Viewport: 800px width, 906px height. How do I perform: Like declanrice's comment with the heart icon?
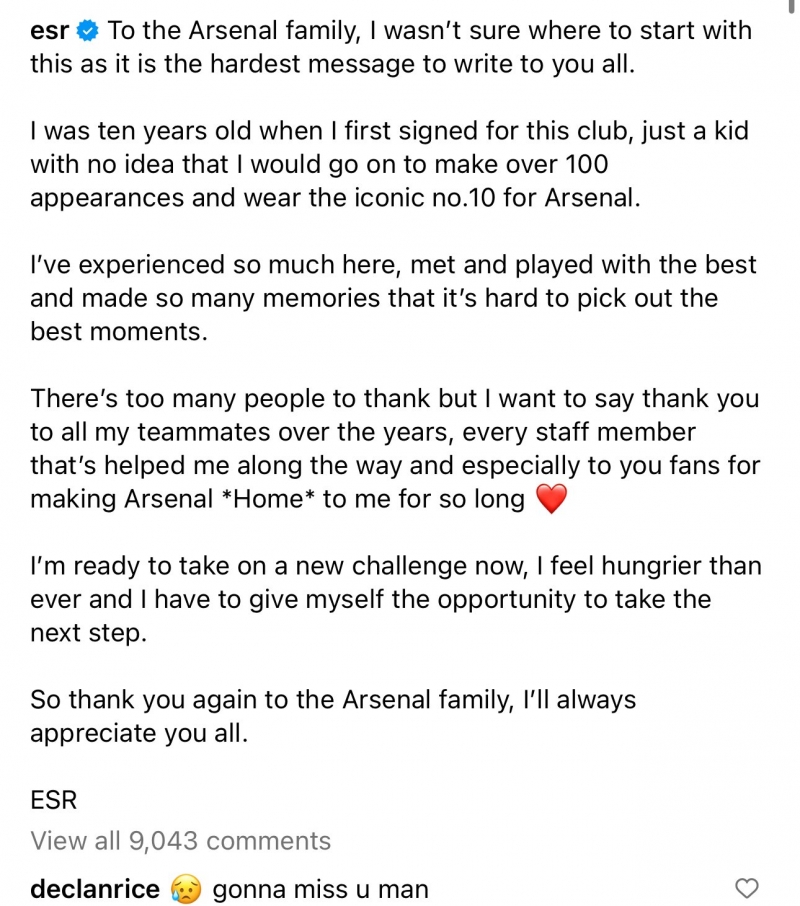coord(747,888)
